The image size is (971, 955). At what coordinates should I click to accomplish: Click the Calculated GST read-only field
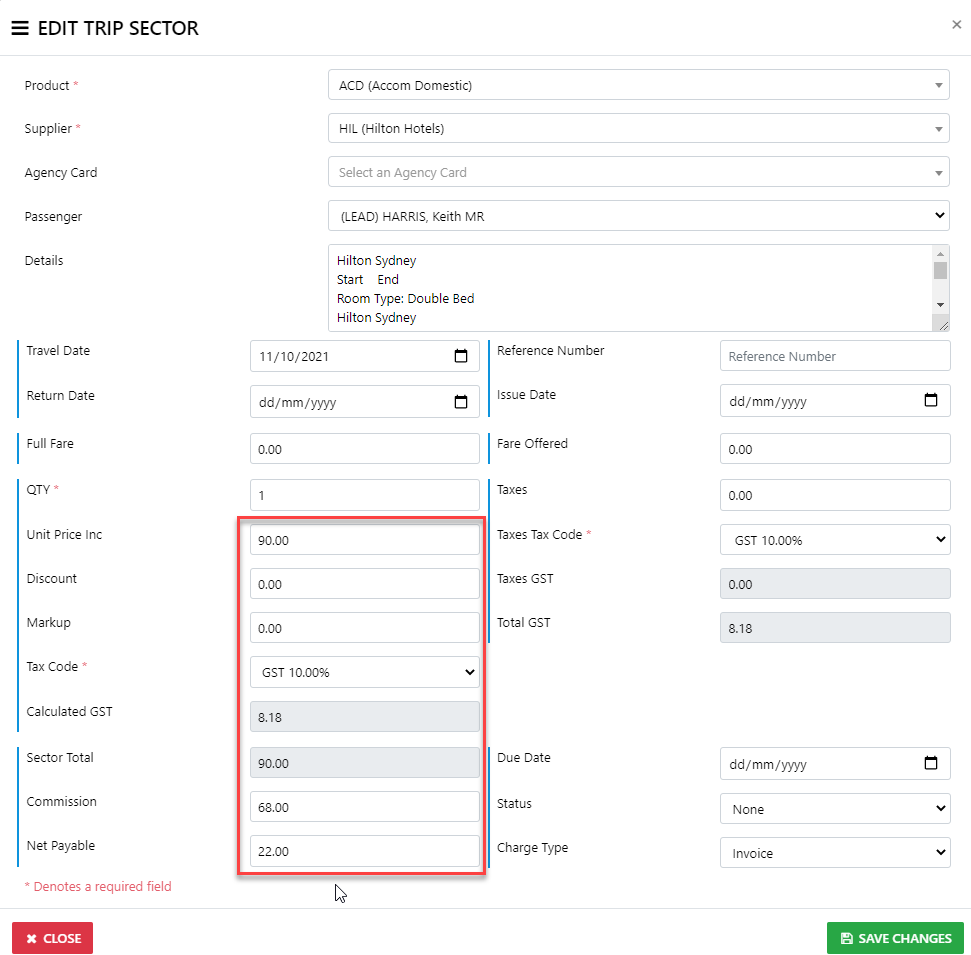pyautogui.click(x=365, y=717)
